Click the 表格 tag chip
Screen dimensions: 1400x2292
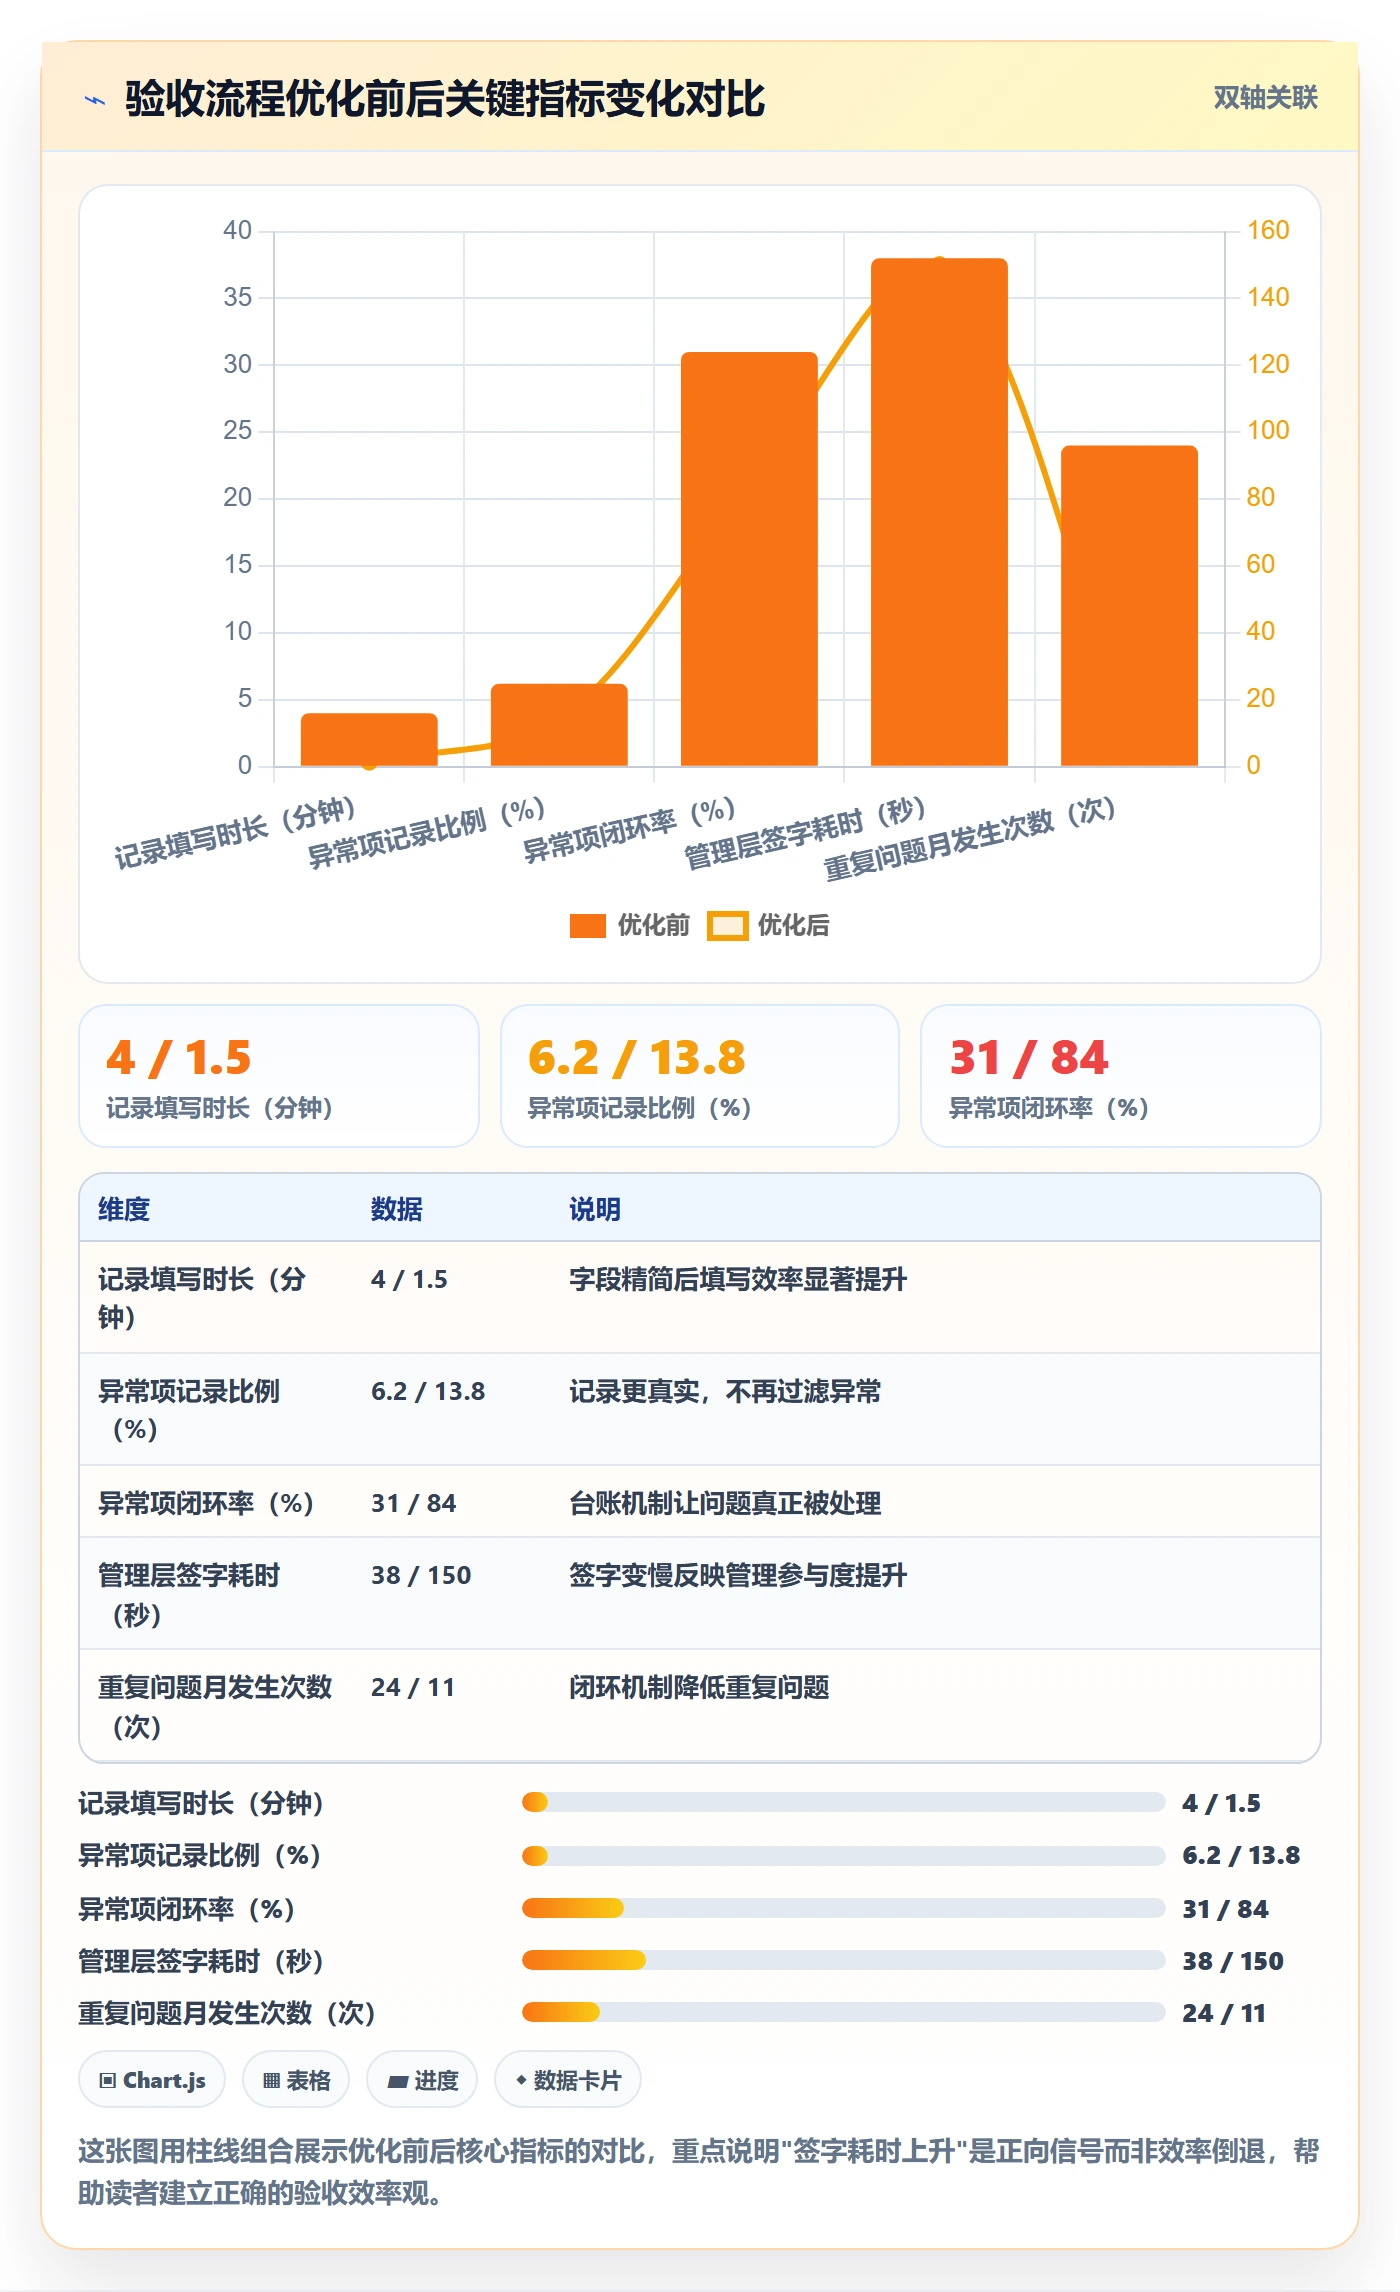tap(296, 2080)
